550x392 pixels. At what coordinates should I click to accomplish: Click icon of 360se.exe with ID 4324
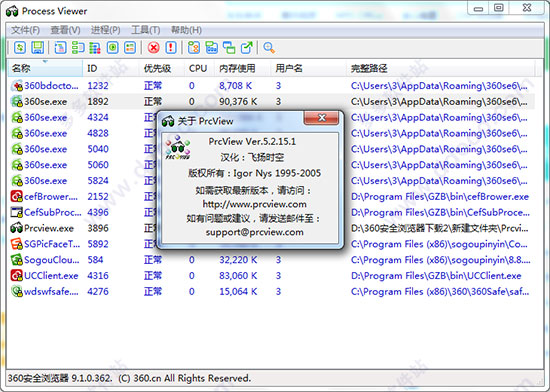(x=17, y=117)
